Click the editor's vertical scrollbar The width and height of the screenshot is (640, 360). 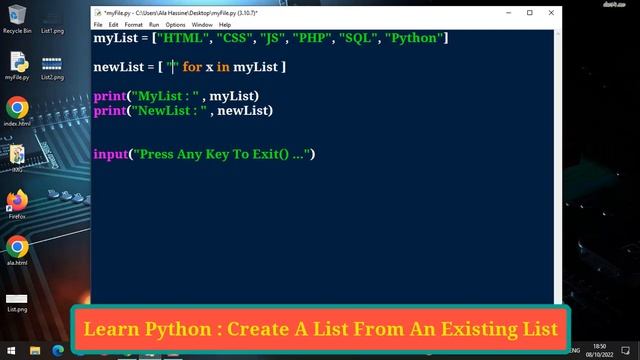tap(558, 167)
